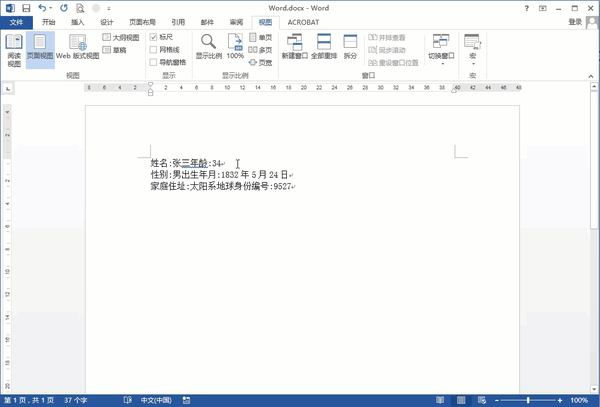Select Print Layout in status bar
The image size is (600, 407).
click(x=461, y=400)
